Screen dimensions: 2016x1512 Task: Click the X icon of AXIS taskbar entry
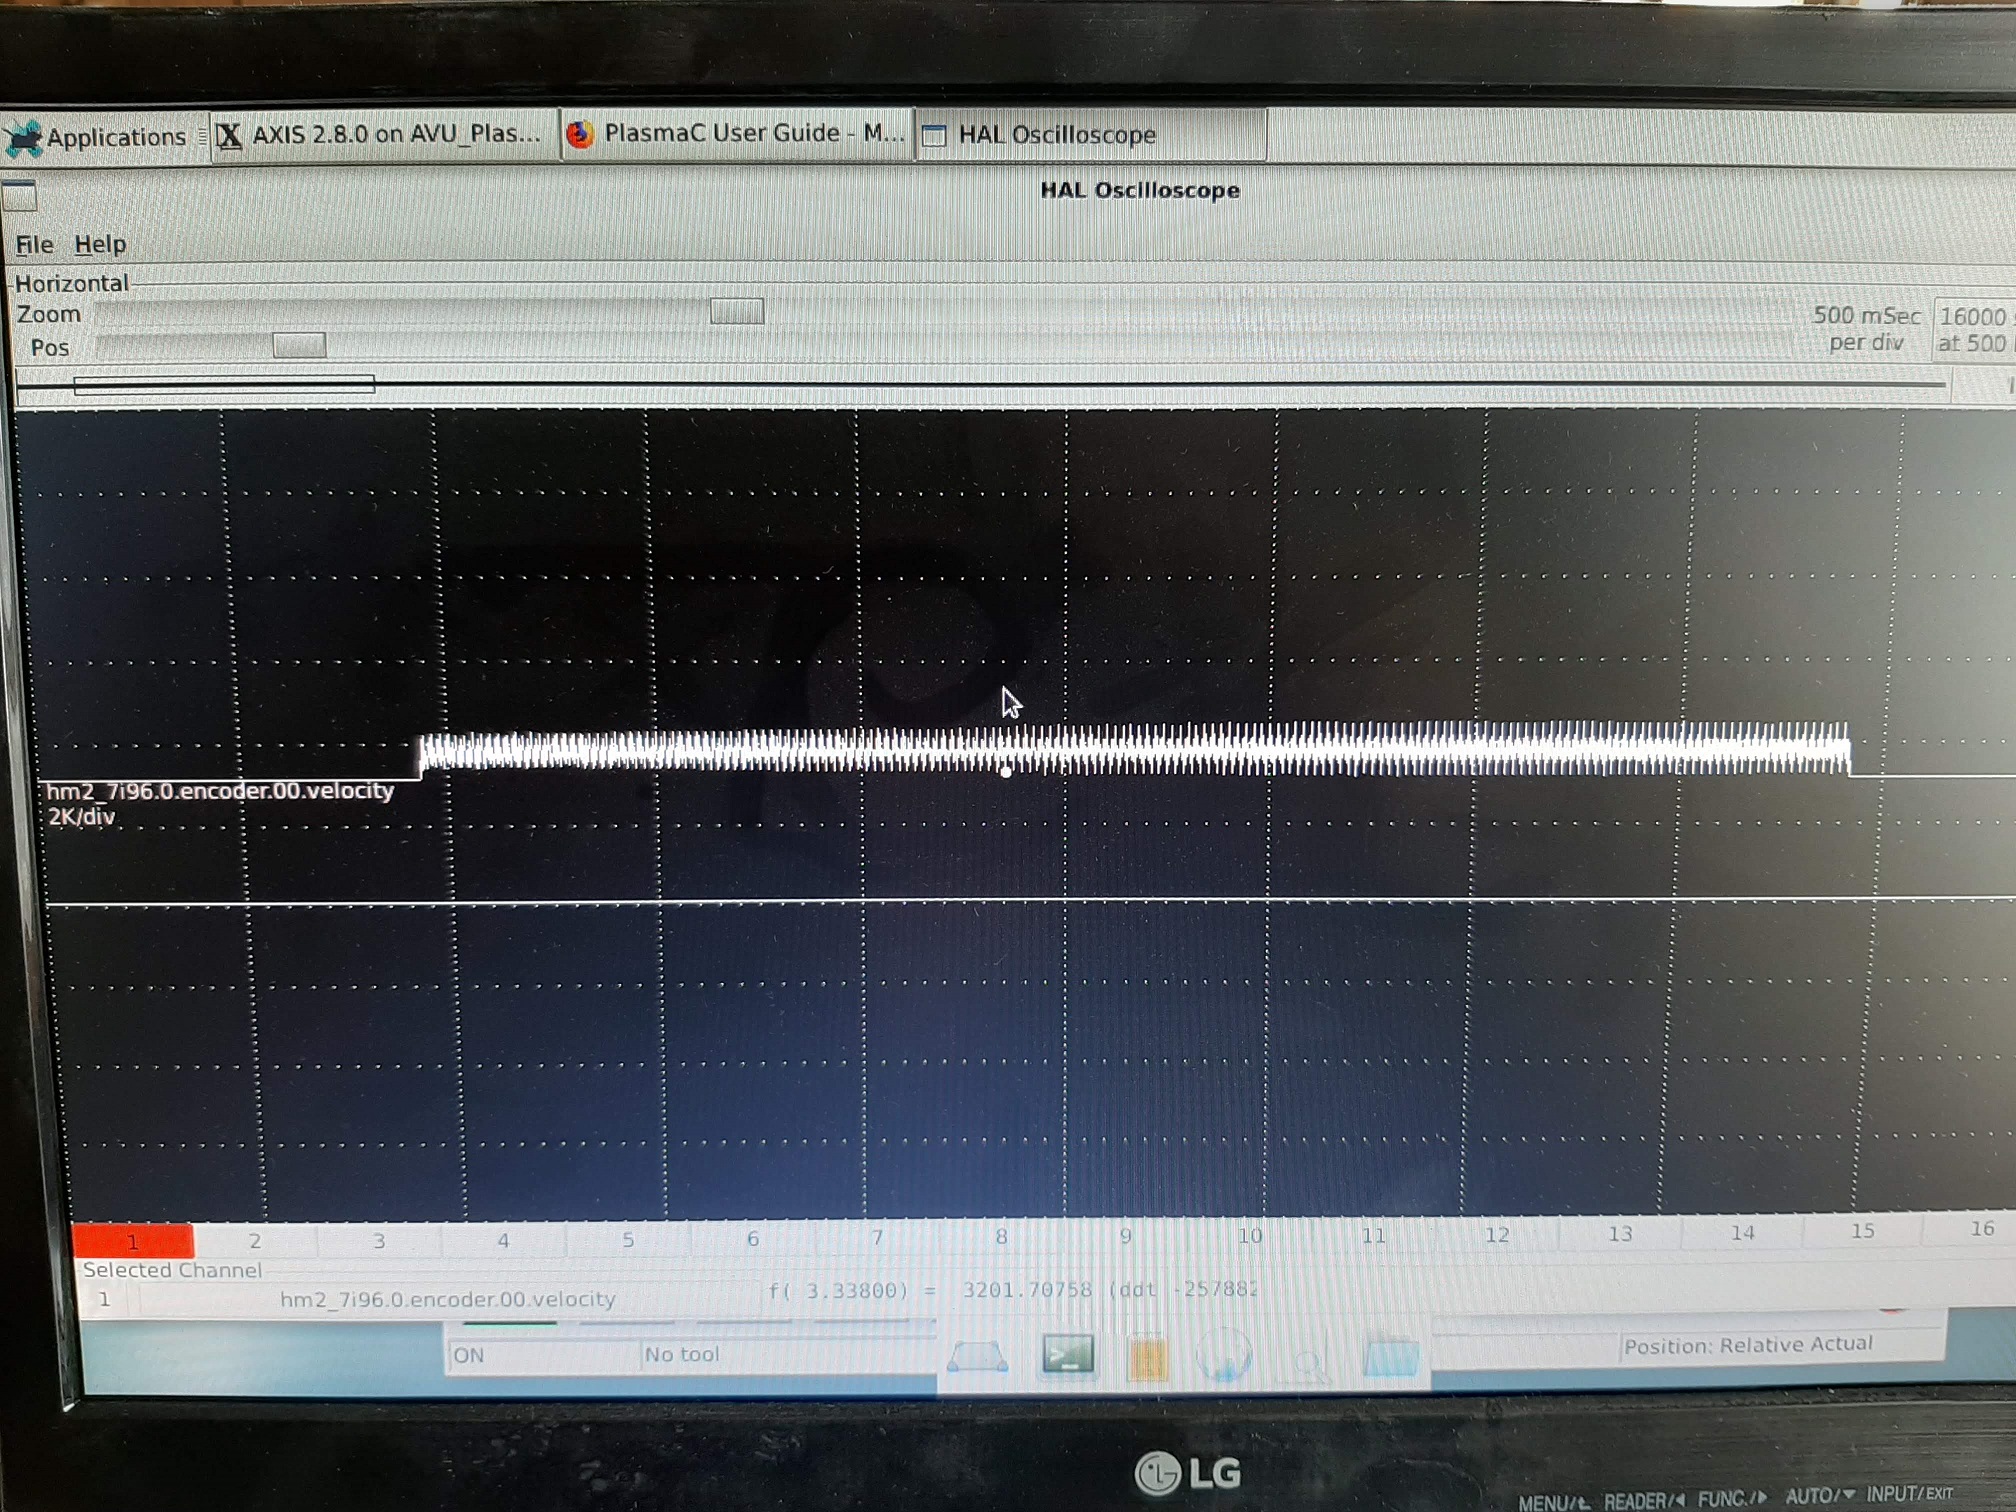click(x=229, y=135)
